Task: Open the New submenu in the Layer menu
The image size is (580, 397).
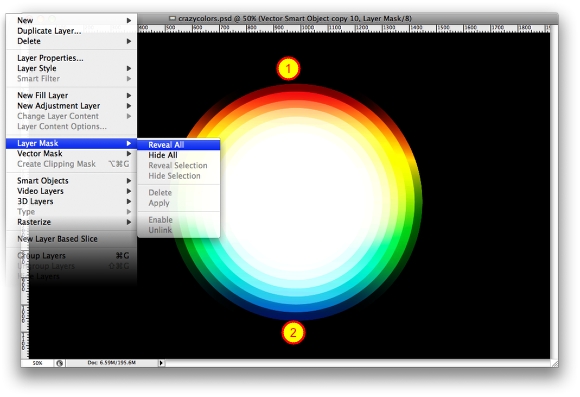Action: [x=71, y=20]
